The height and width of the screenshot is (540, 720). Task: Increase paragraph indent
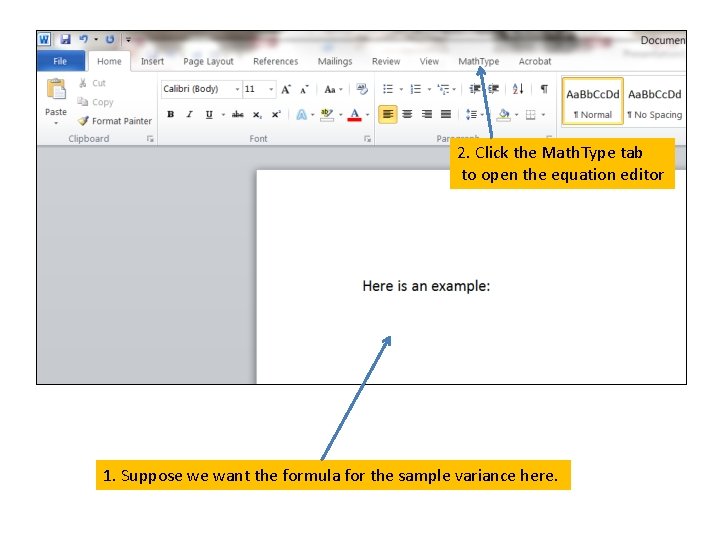494,89
